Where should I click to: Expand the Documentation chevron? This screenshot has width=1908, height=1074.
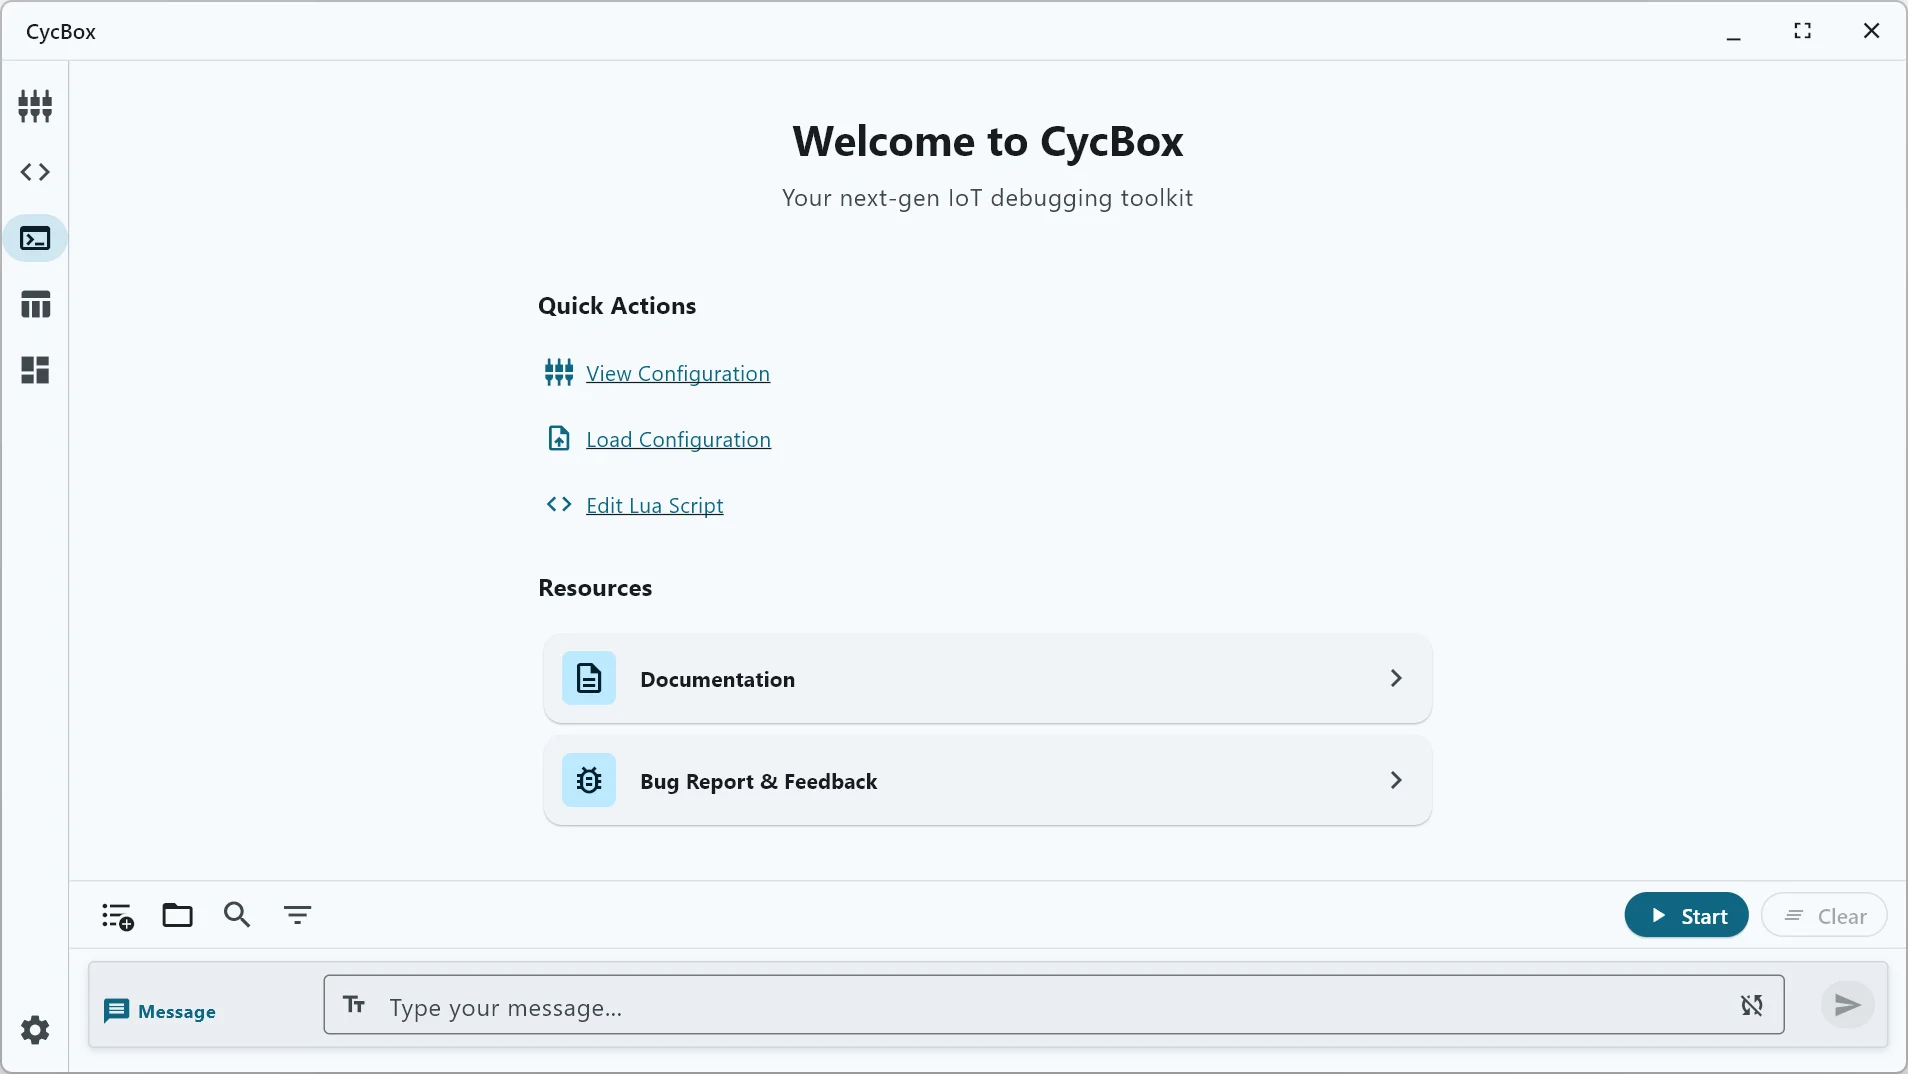click(x=1396, y=678)
